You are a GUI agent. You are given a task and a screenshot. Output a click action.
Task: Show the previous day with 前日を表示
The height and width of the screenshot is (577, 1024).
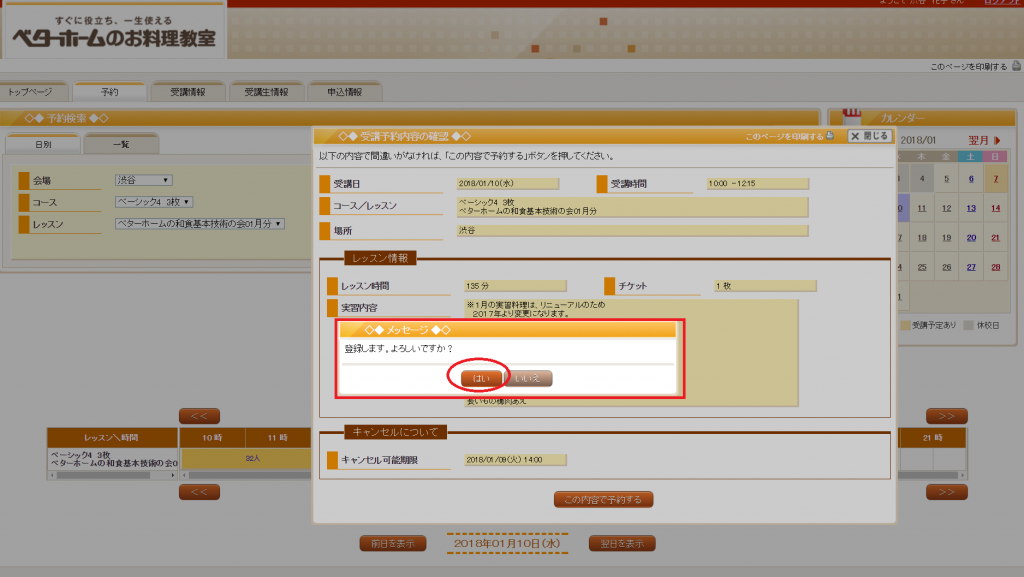click(x=392, y=544)
